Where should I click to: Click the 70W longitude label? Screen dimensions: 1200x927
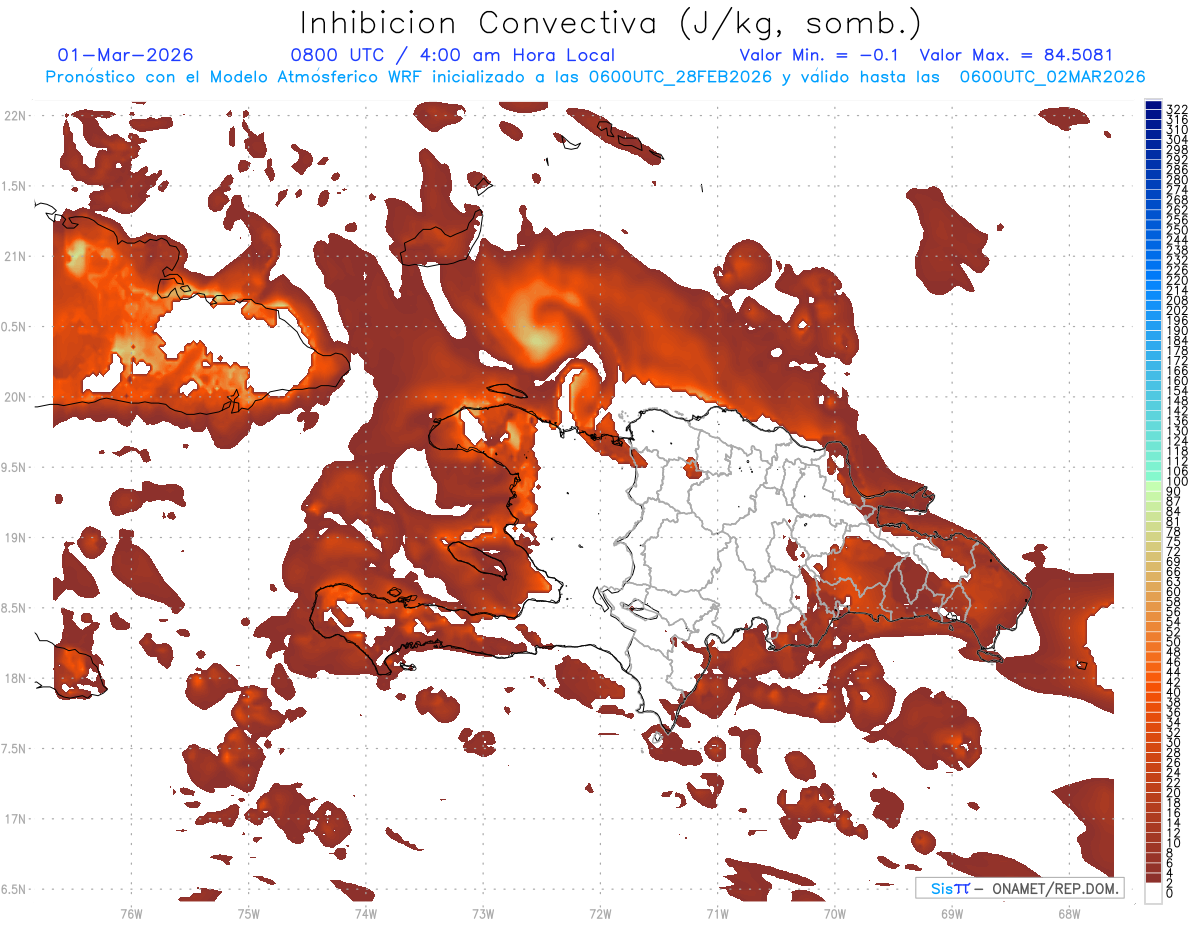834,913
